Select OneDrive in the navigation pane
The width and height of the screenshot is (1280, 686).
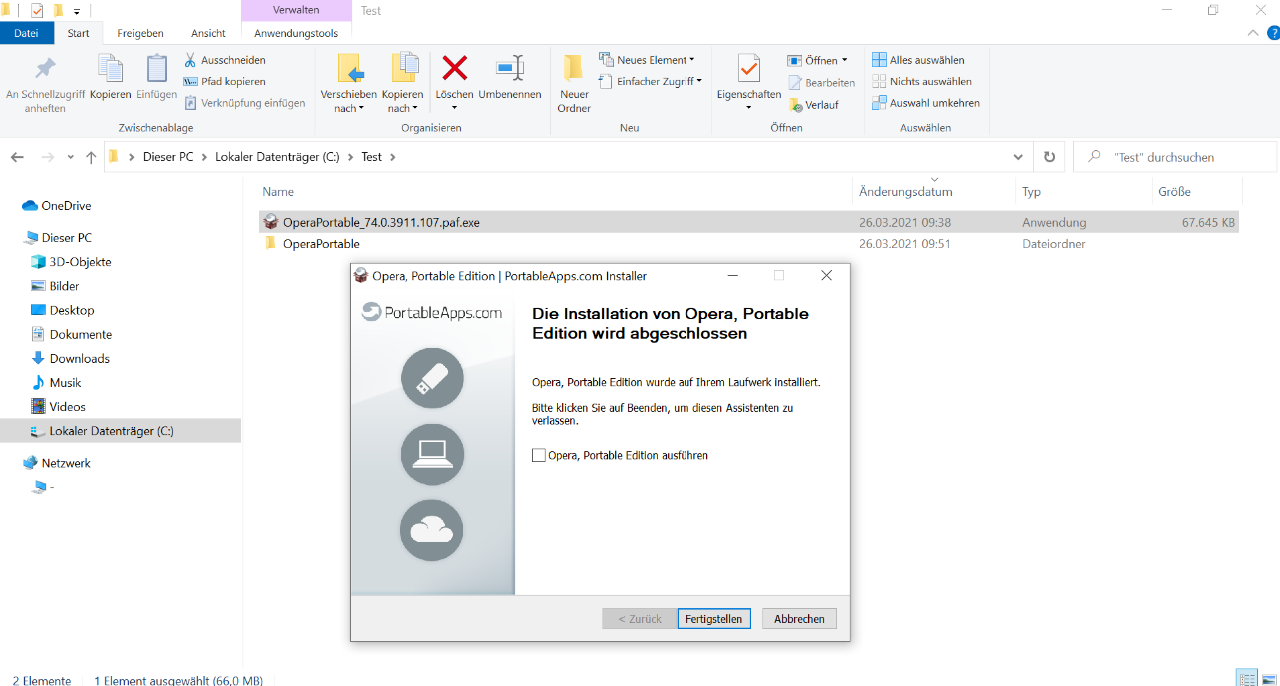(66, 206)
